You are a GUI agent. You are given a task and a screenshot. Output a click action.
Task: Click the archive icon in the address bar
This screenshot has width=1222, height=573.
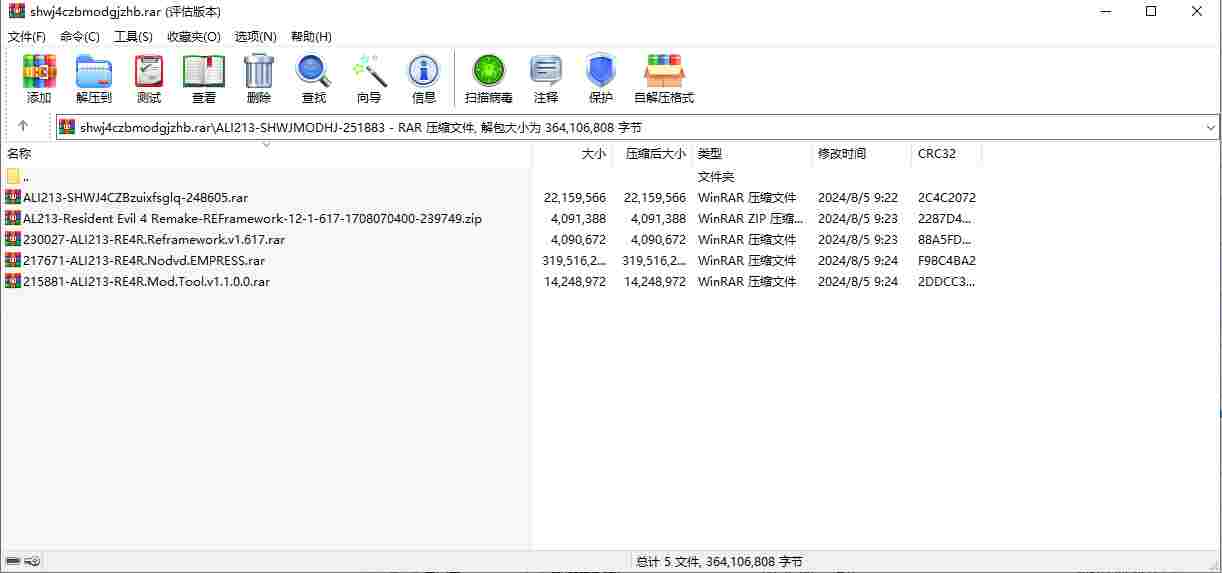(x=67, y=127)
